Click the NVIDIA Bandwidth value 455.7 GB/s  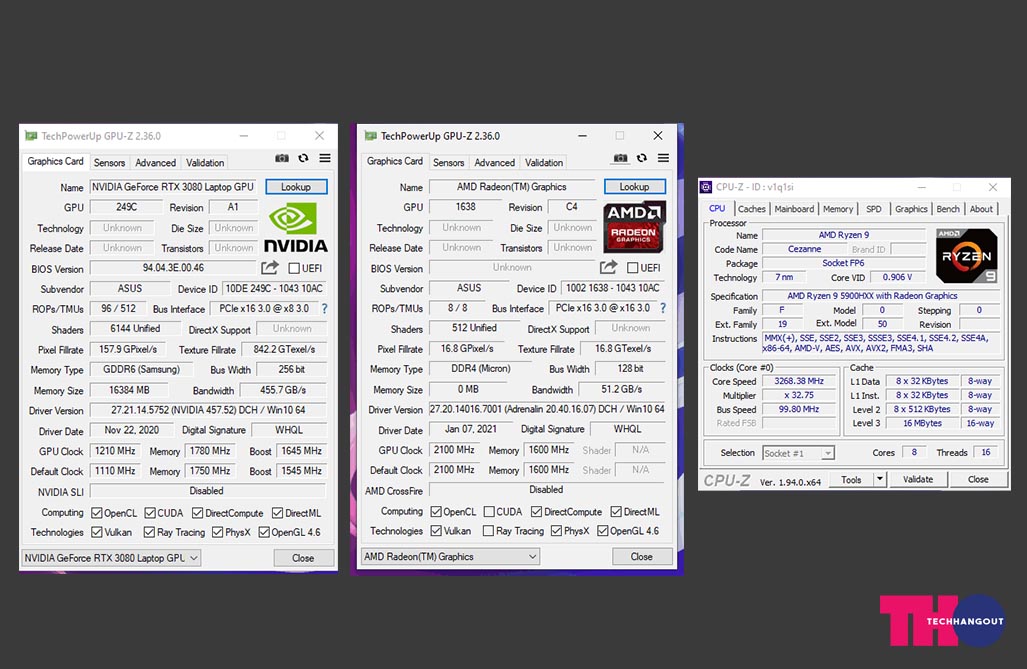click(283, 390)
